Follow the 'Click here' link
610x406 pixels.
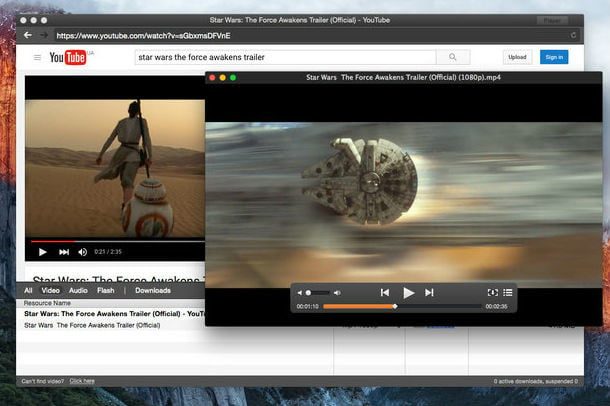(x=82, y=381)
